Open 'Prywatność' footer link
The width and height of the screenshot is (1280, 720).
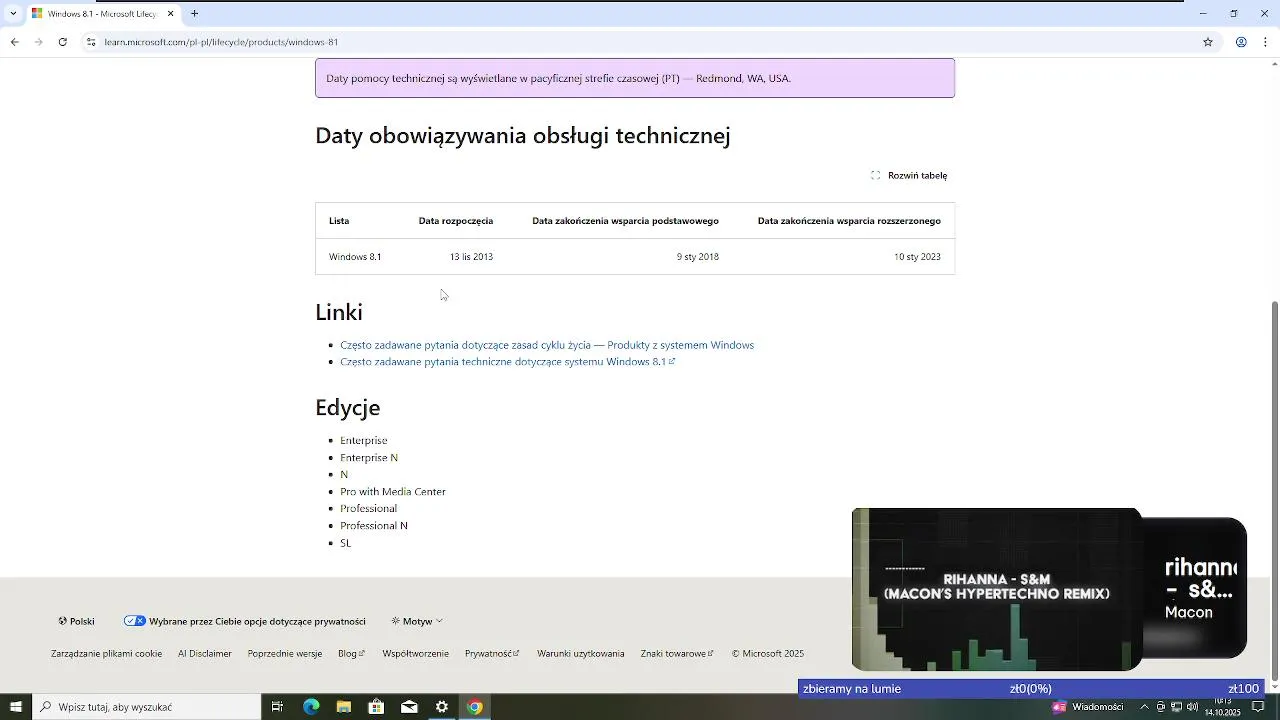click(492, 654)
